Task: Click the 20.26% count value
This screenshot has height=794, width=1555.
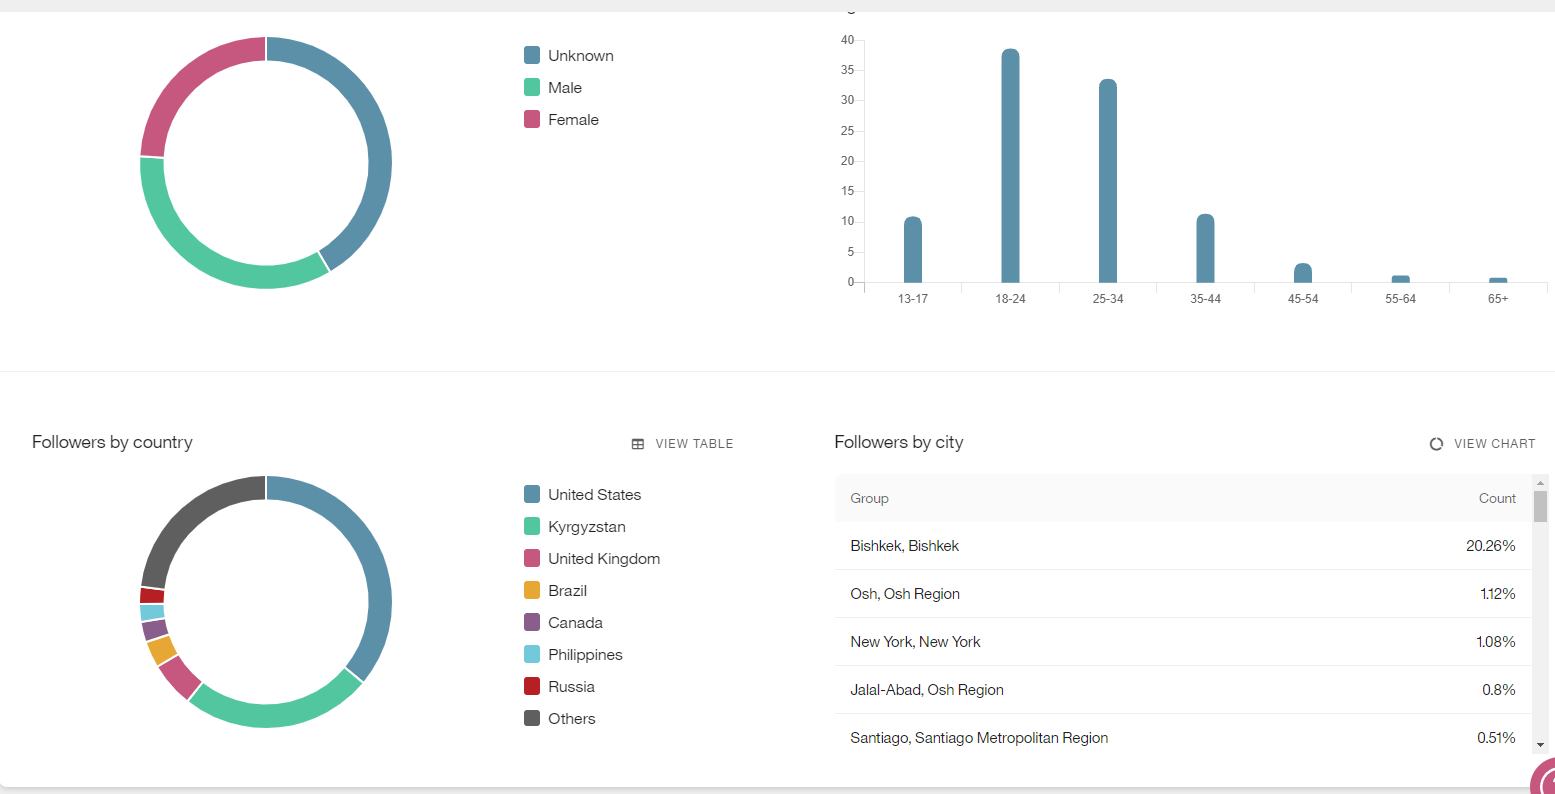Action: click(1491, 546)
